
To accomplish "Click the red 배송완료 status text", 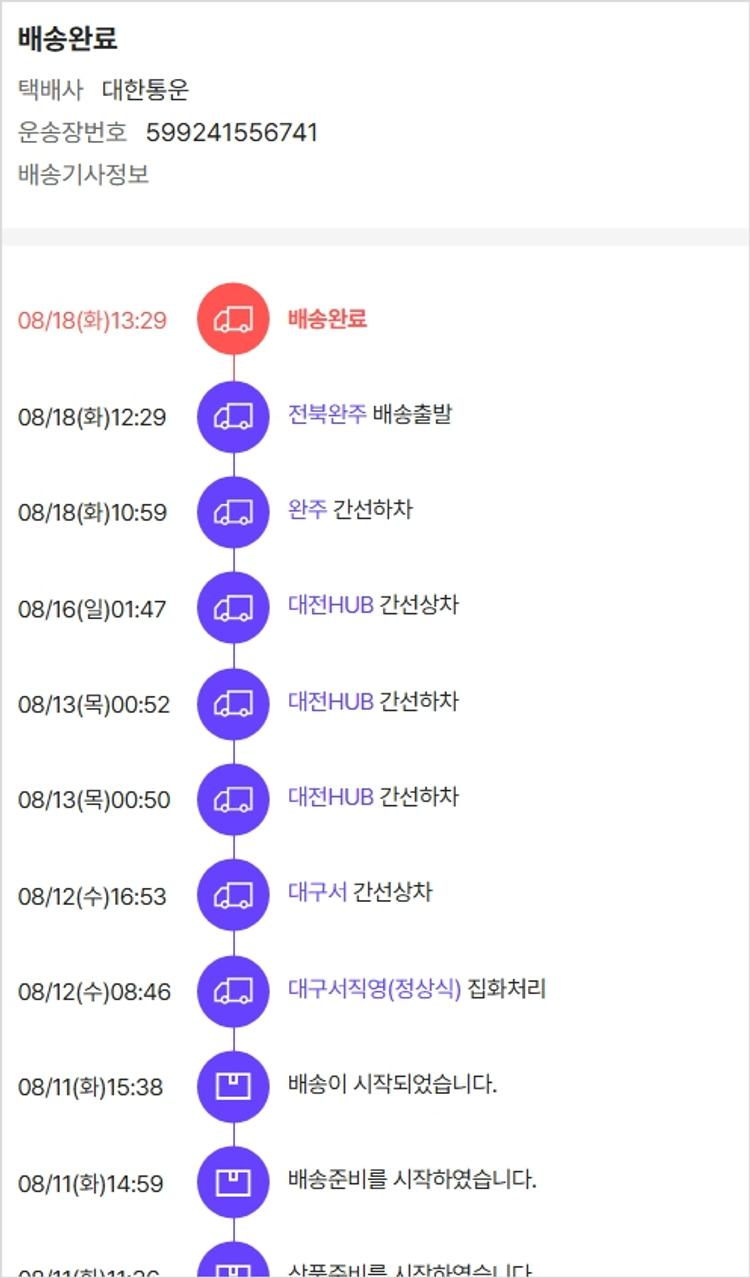I will pos(327,319).
